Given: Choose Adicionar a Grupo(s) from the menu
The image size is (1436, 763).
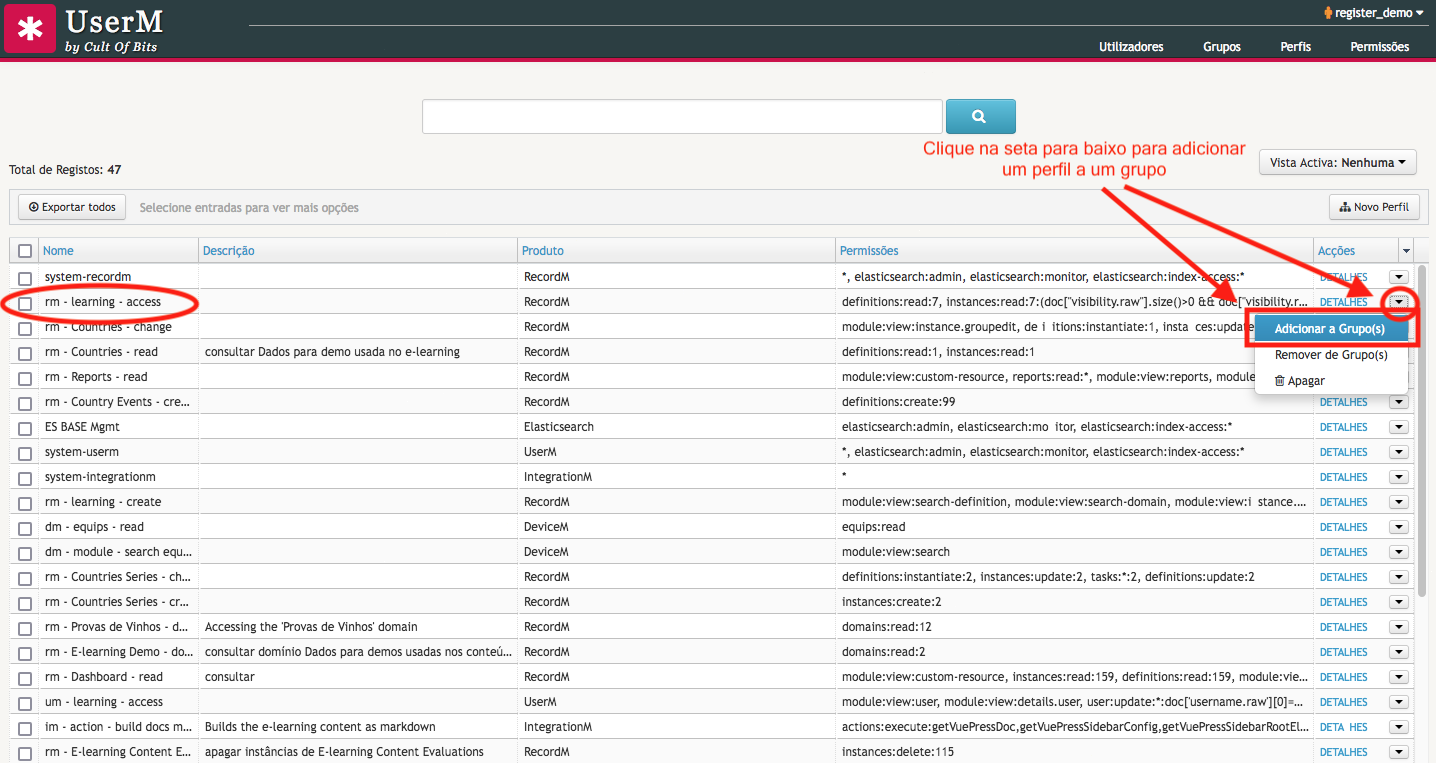Looking at the screenshot, I should coord(1330,329).
